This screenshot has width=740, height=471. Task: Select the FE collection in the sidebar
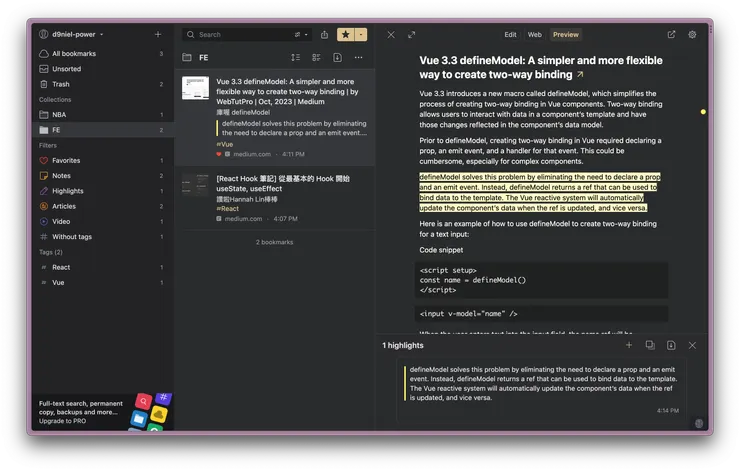[103, 130]
